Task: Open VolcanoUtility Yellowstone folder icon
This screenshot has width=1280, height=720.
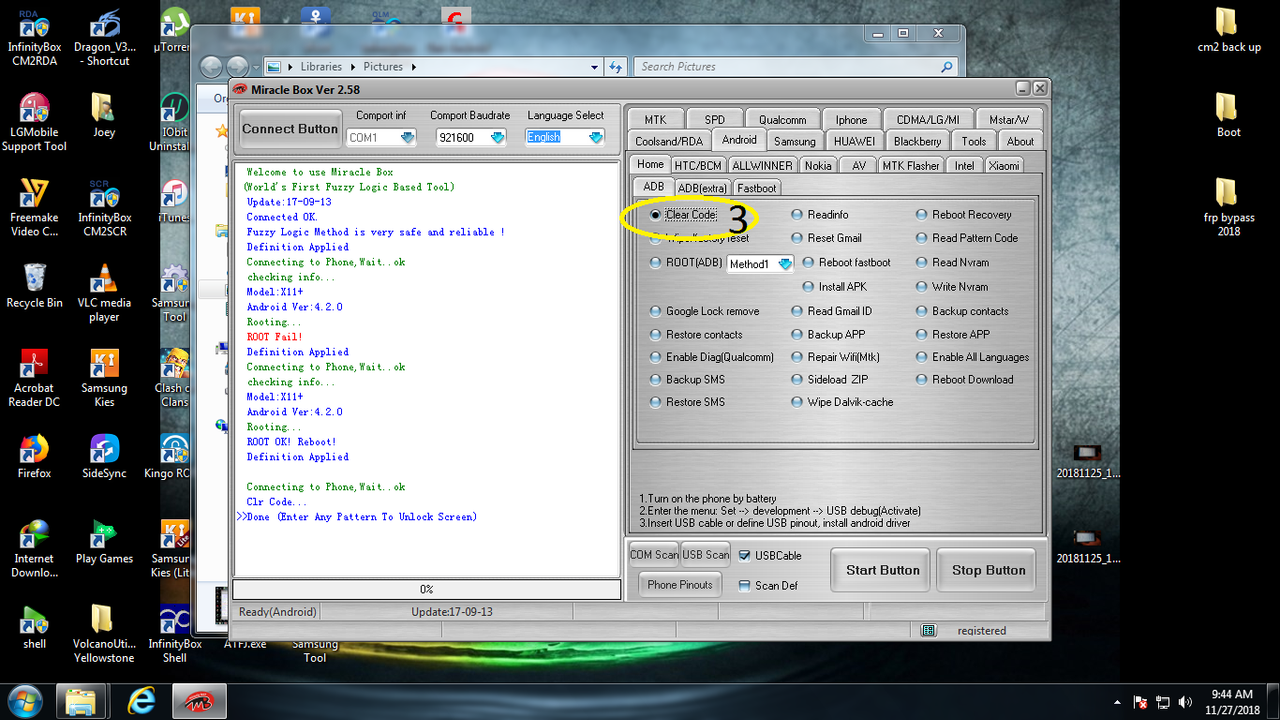Action: [104, 634]
